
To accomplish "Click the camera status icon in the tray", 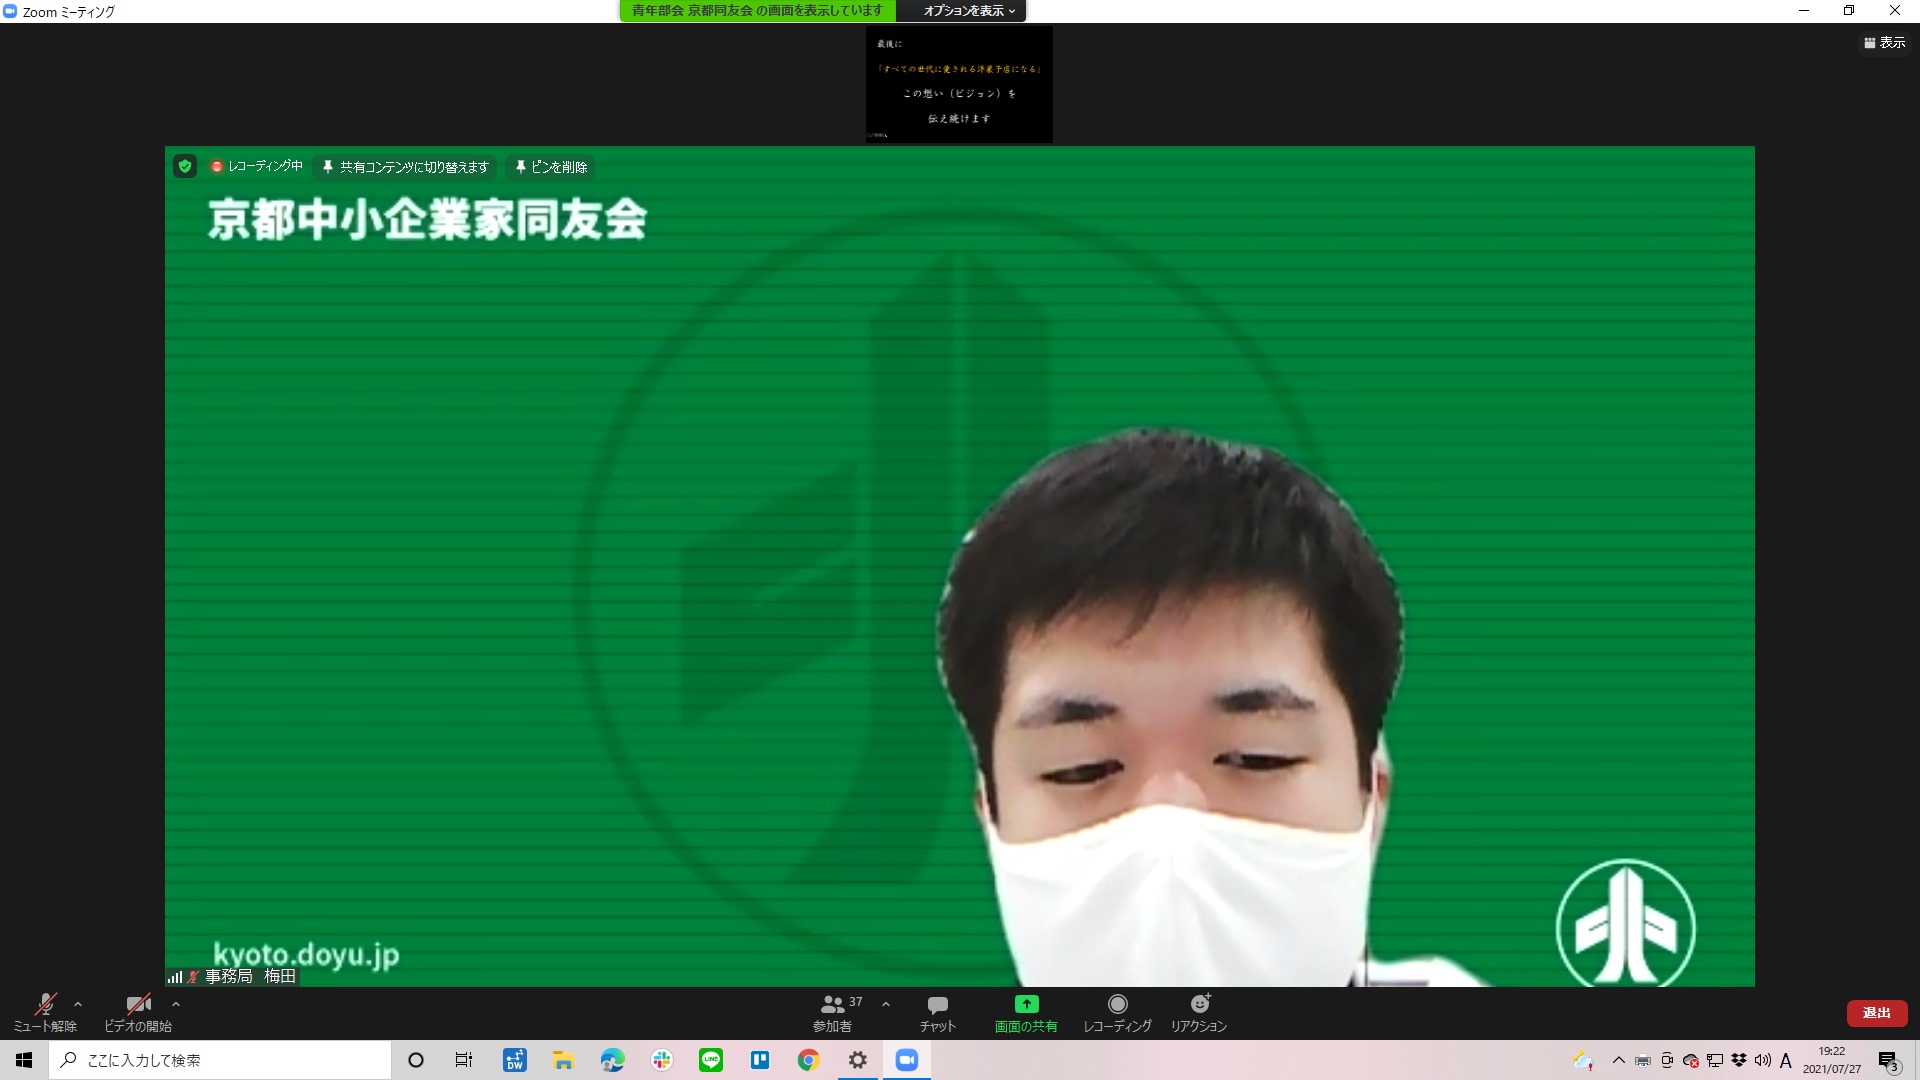I will pos(1667,1061).
